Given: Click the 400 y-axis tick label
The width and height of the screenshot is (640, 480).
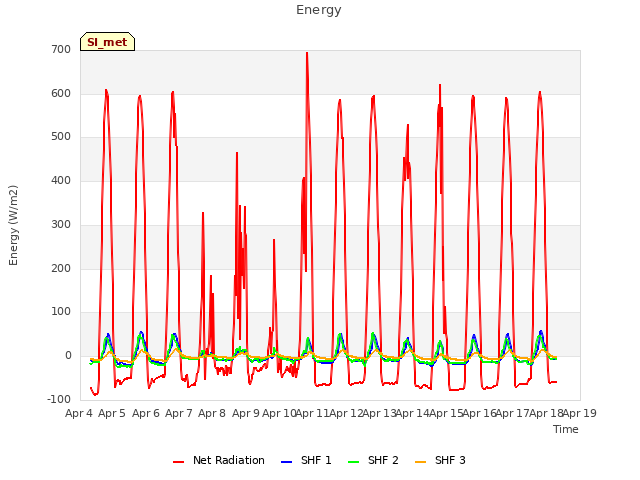Looking at the screenshot, I should point(61,180).
